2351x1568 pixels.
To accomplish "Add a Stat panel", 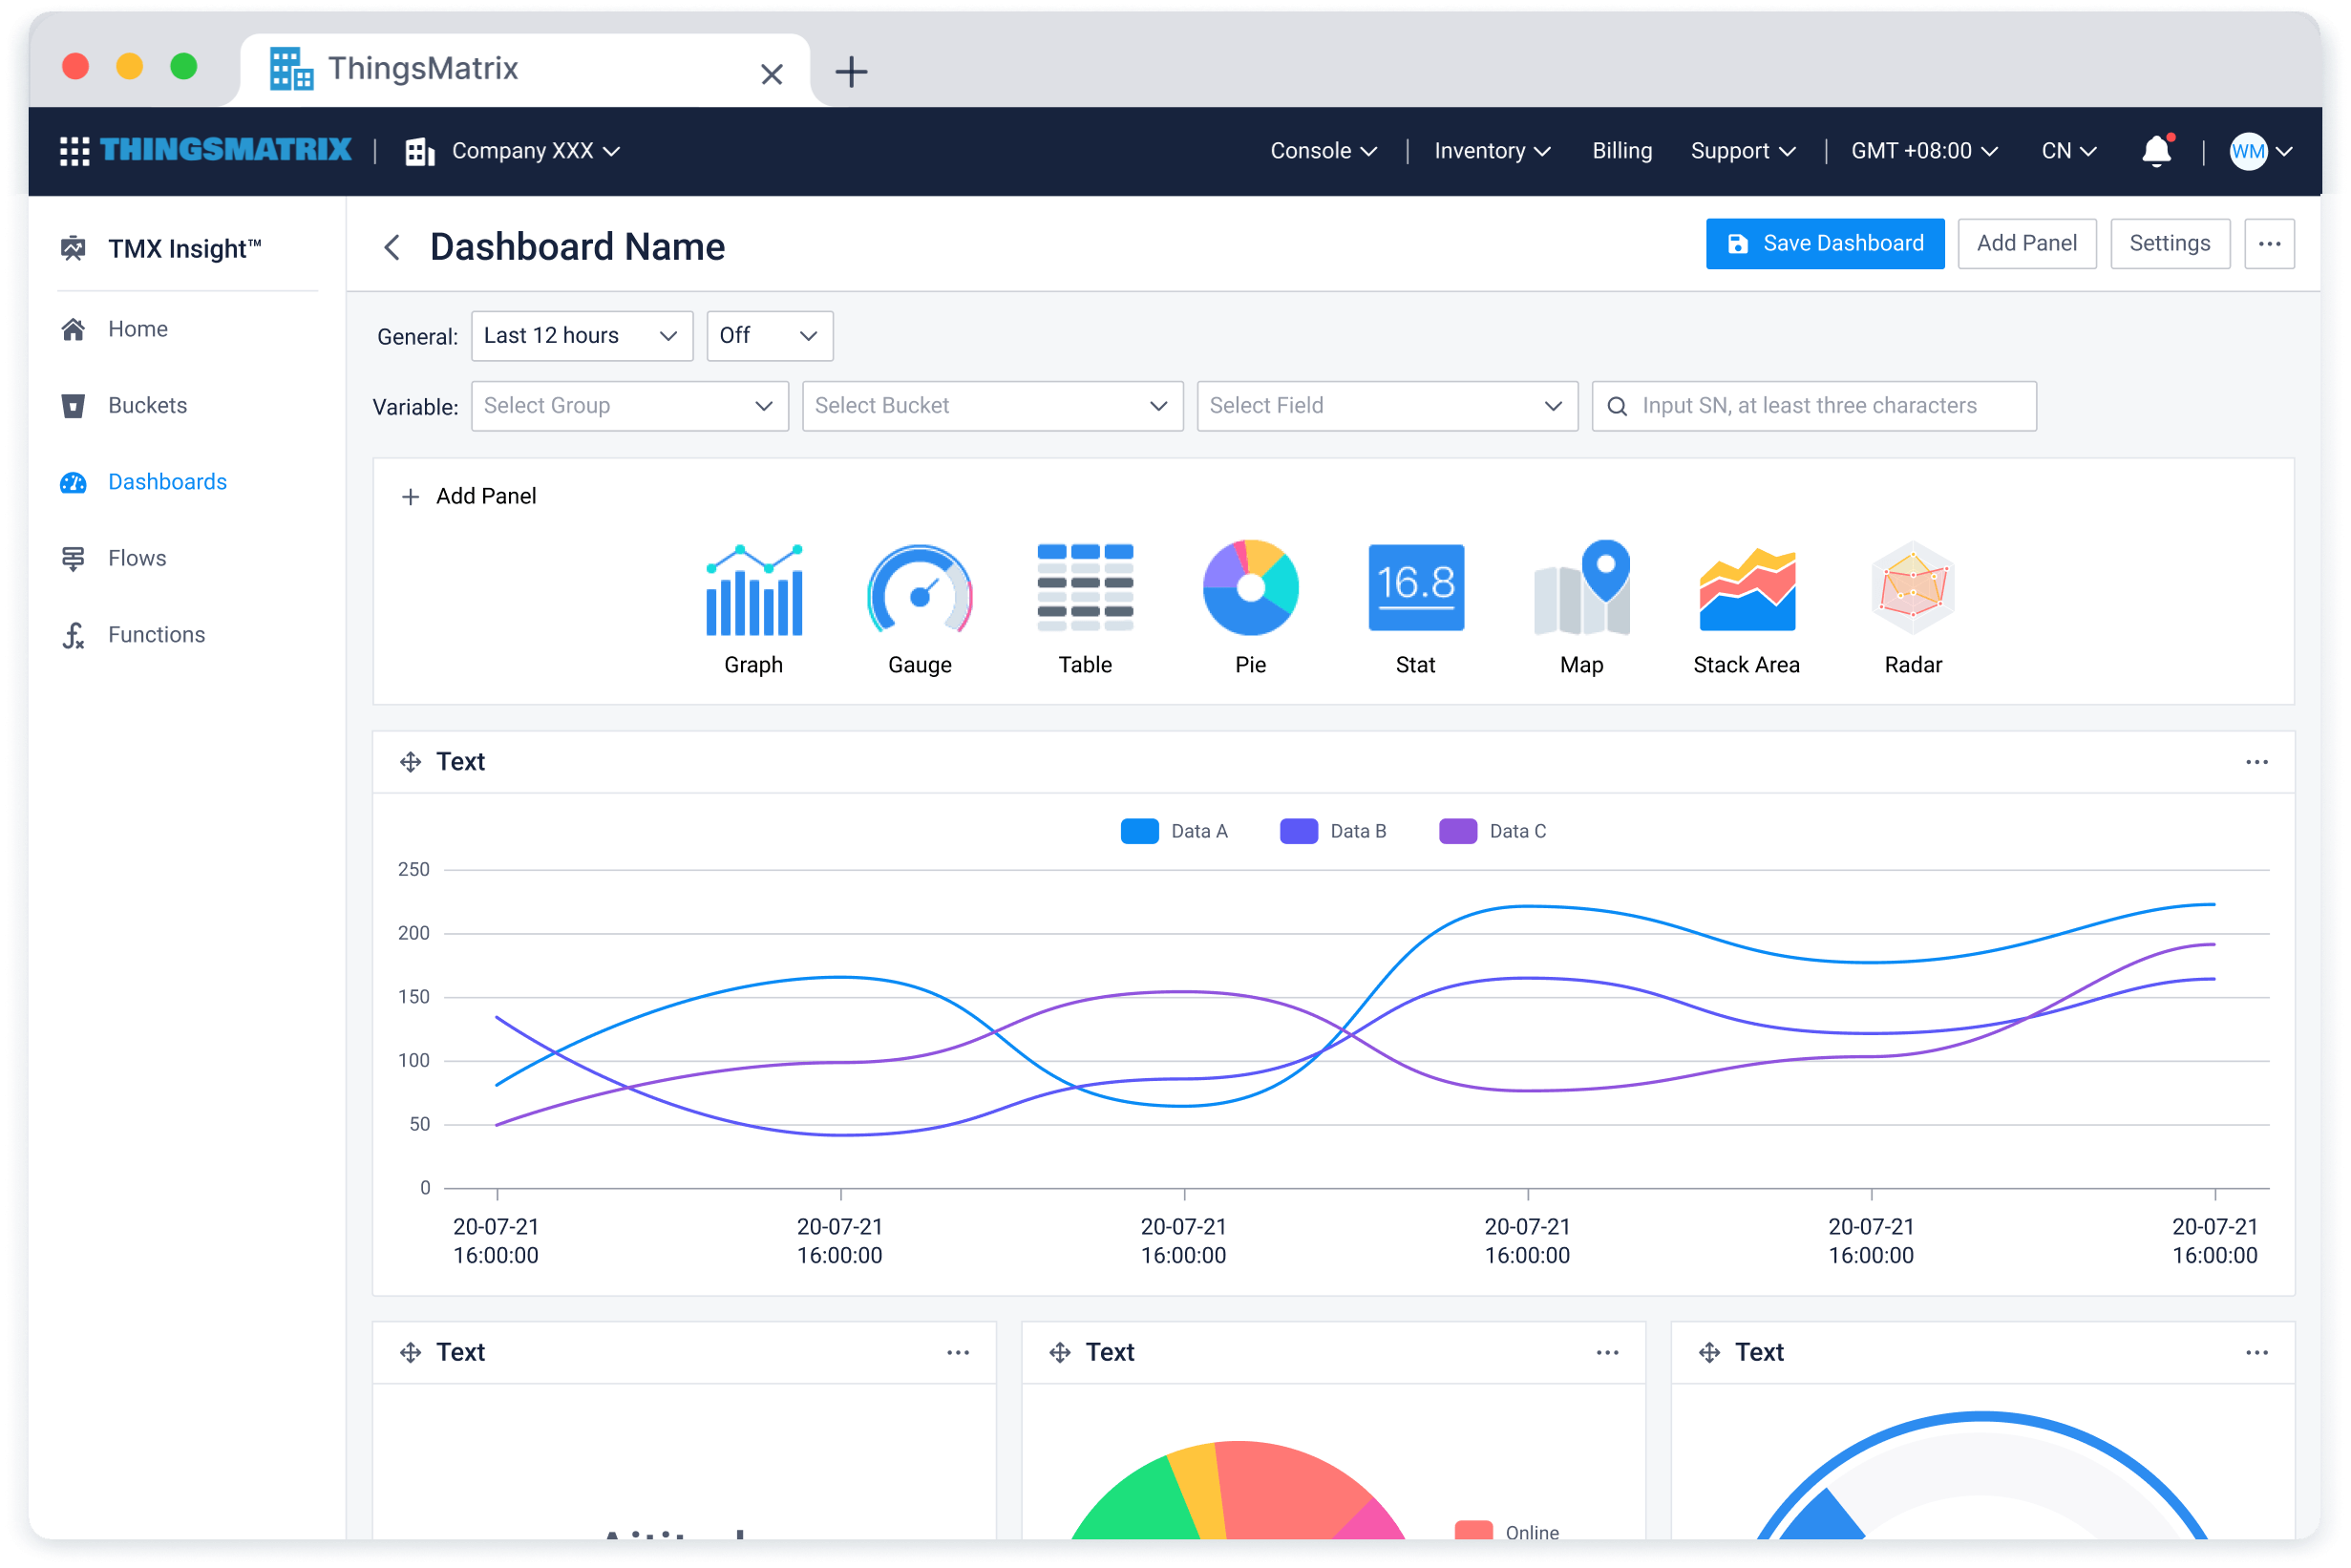I will click(x=1416, y=610).
